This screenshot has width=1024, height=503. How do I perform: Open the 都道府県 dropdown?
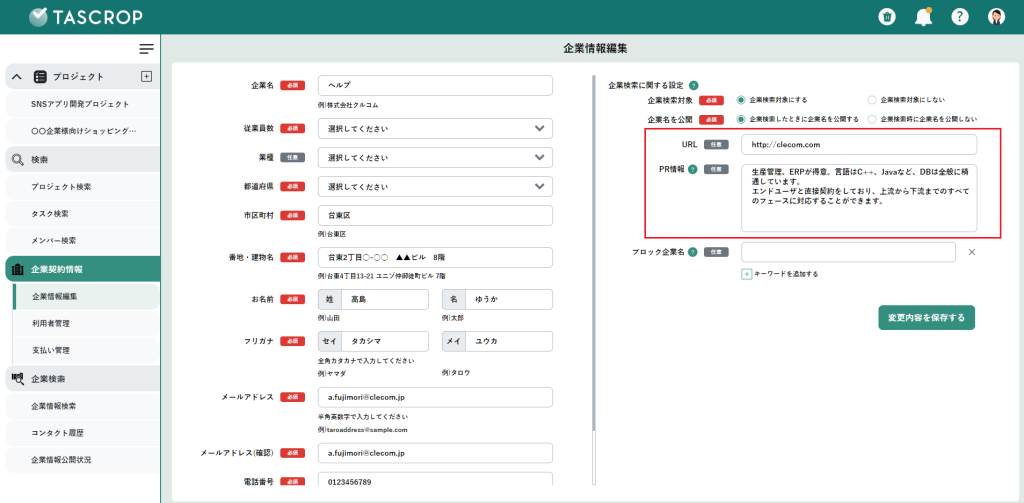pos(436,186)
